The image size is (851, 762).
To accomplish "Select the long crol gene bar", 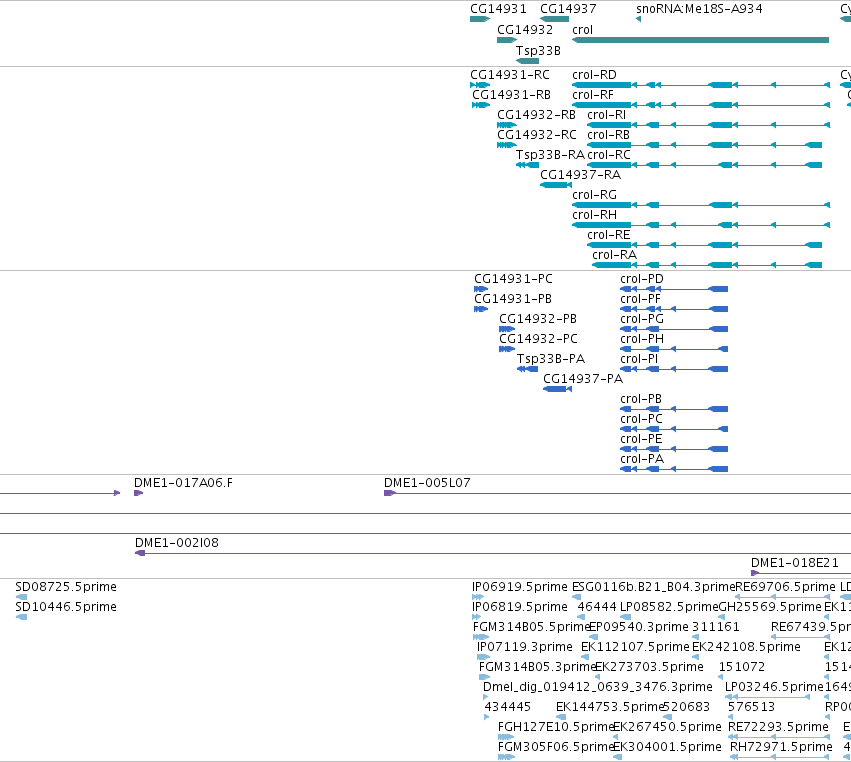I will click(701, 40).
